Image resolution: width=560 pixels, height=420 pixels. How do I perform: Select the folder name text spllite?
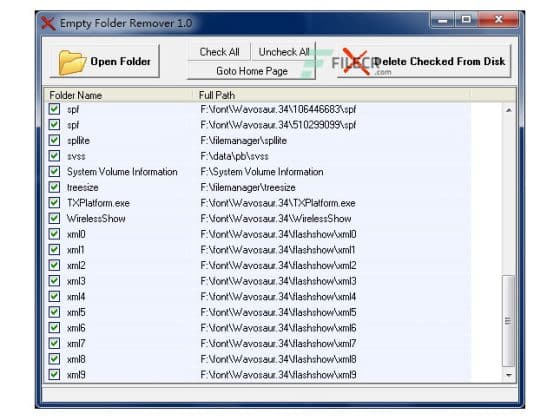(78, 140)
